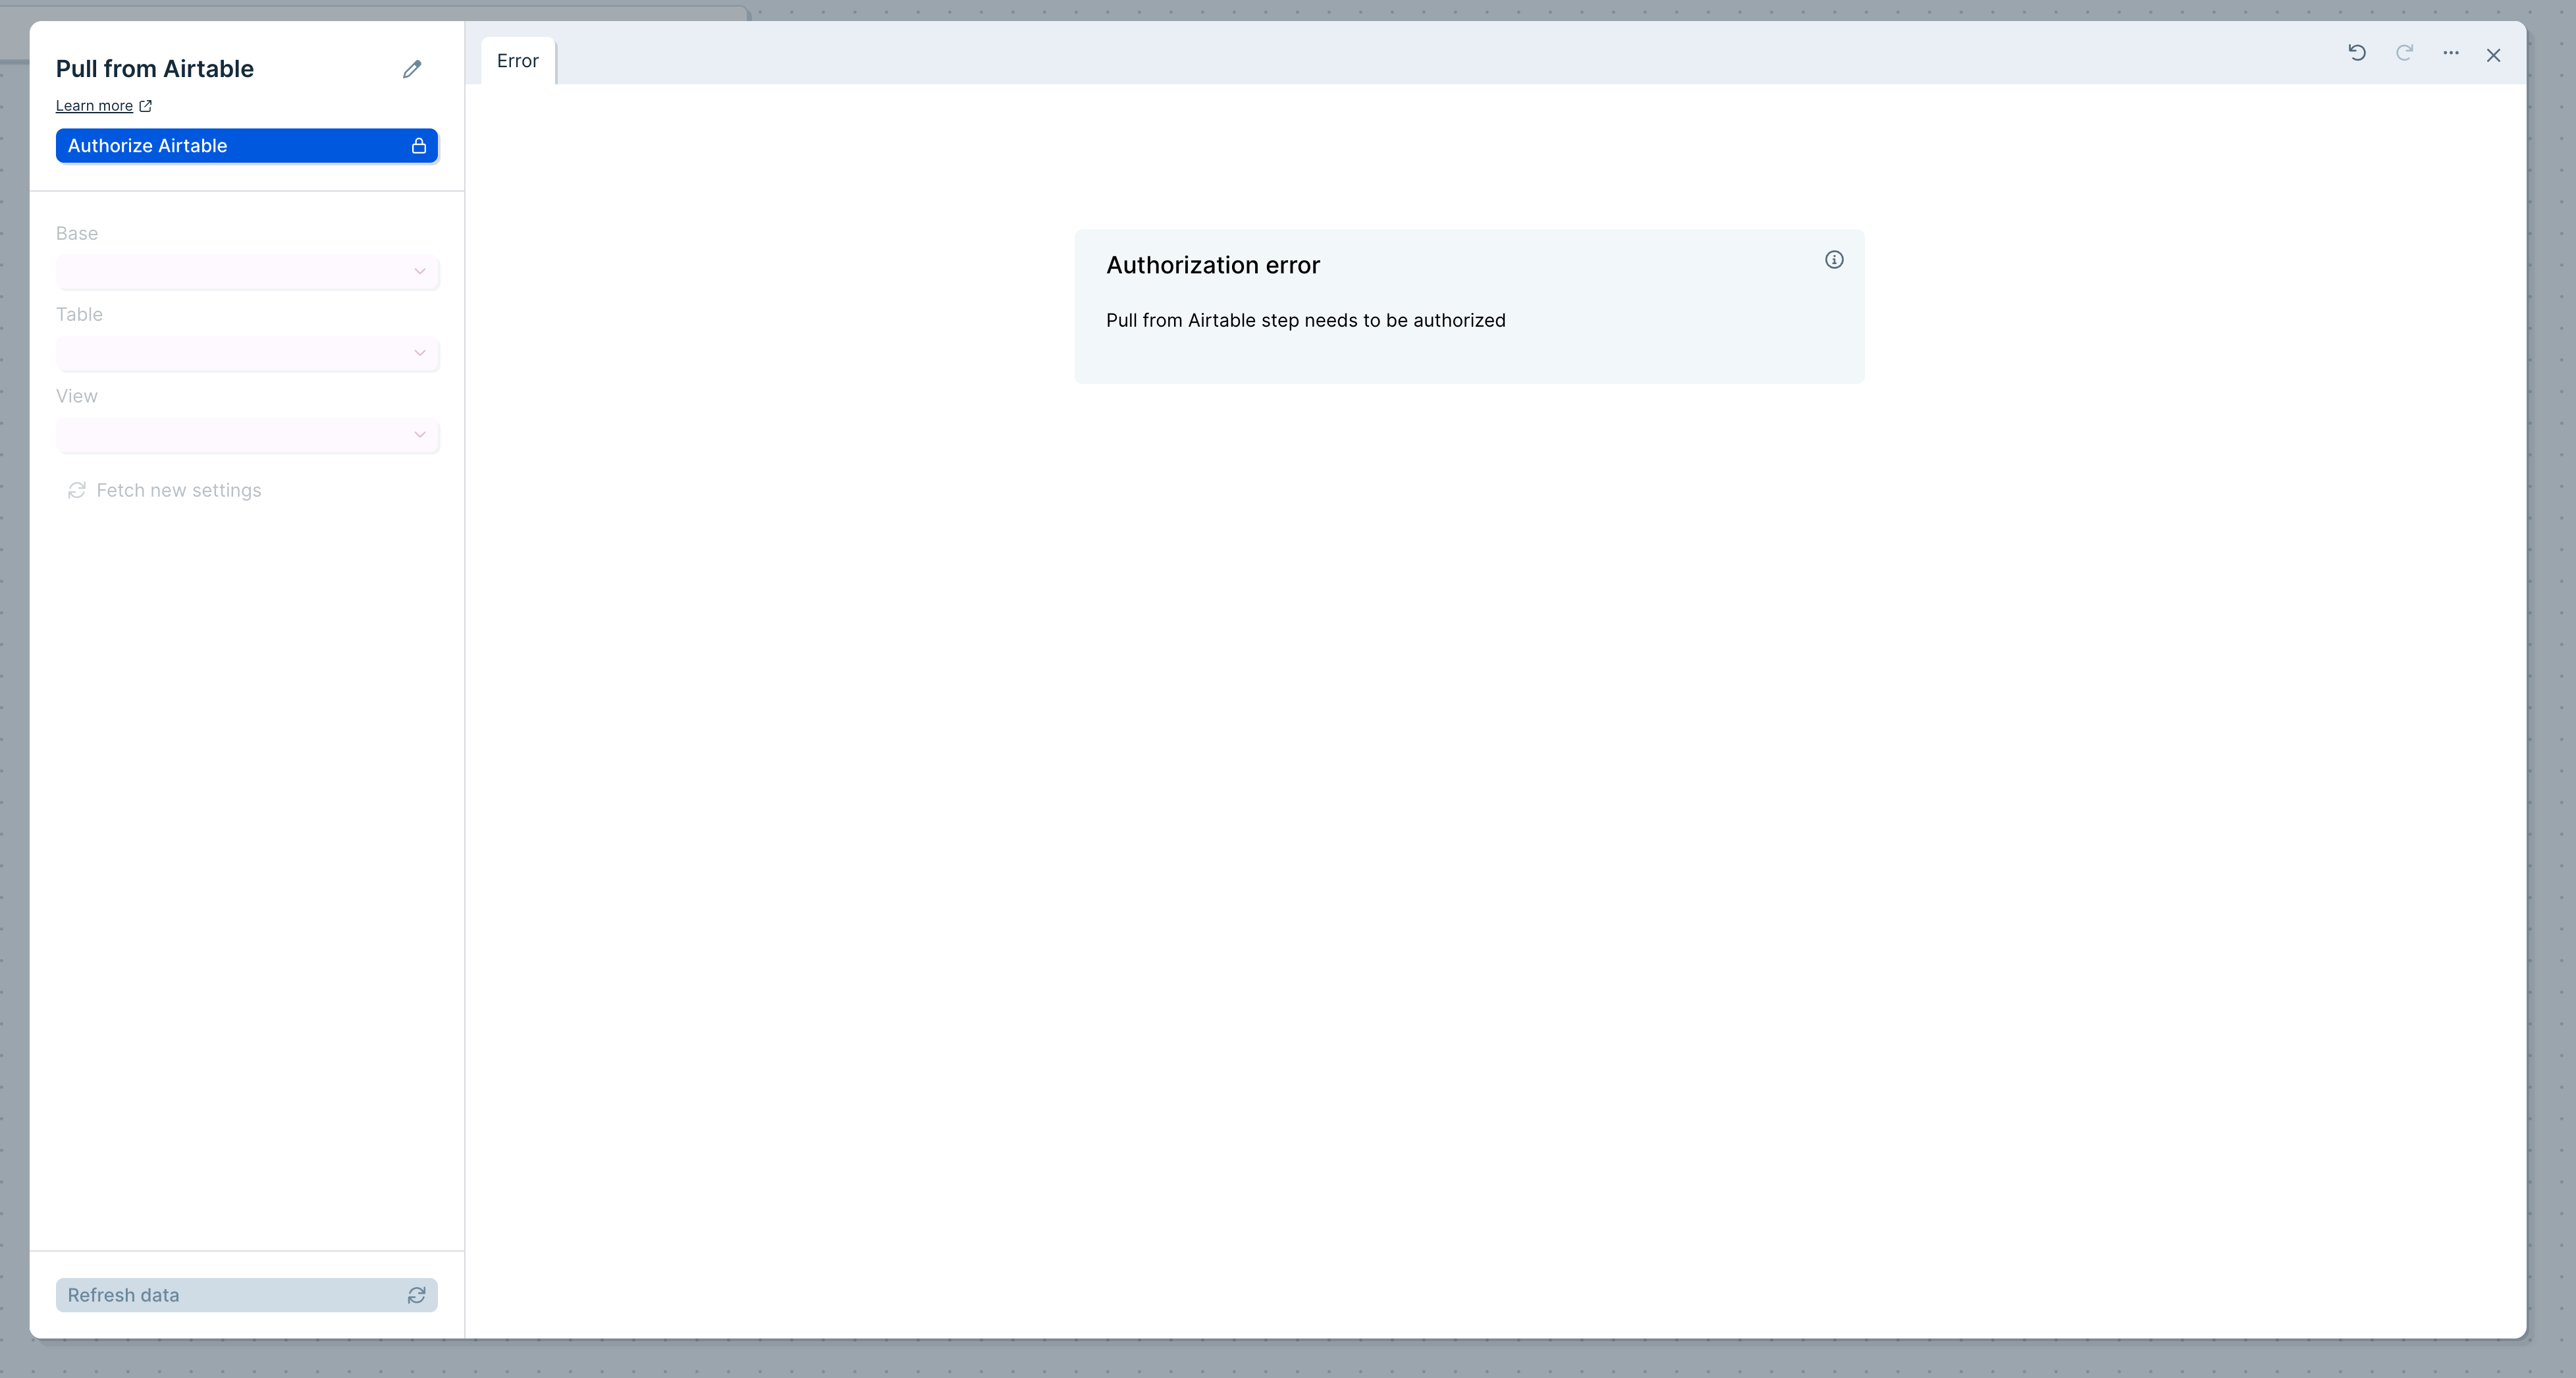Click the redo arrow icon
2576x1378 pixels.
pos(2404,53)
